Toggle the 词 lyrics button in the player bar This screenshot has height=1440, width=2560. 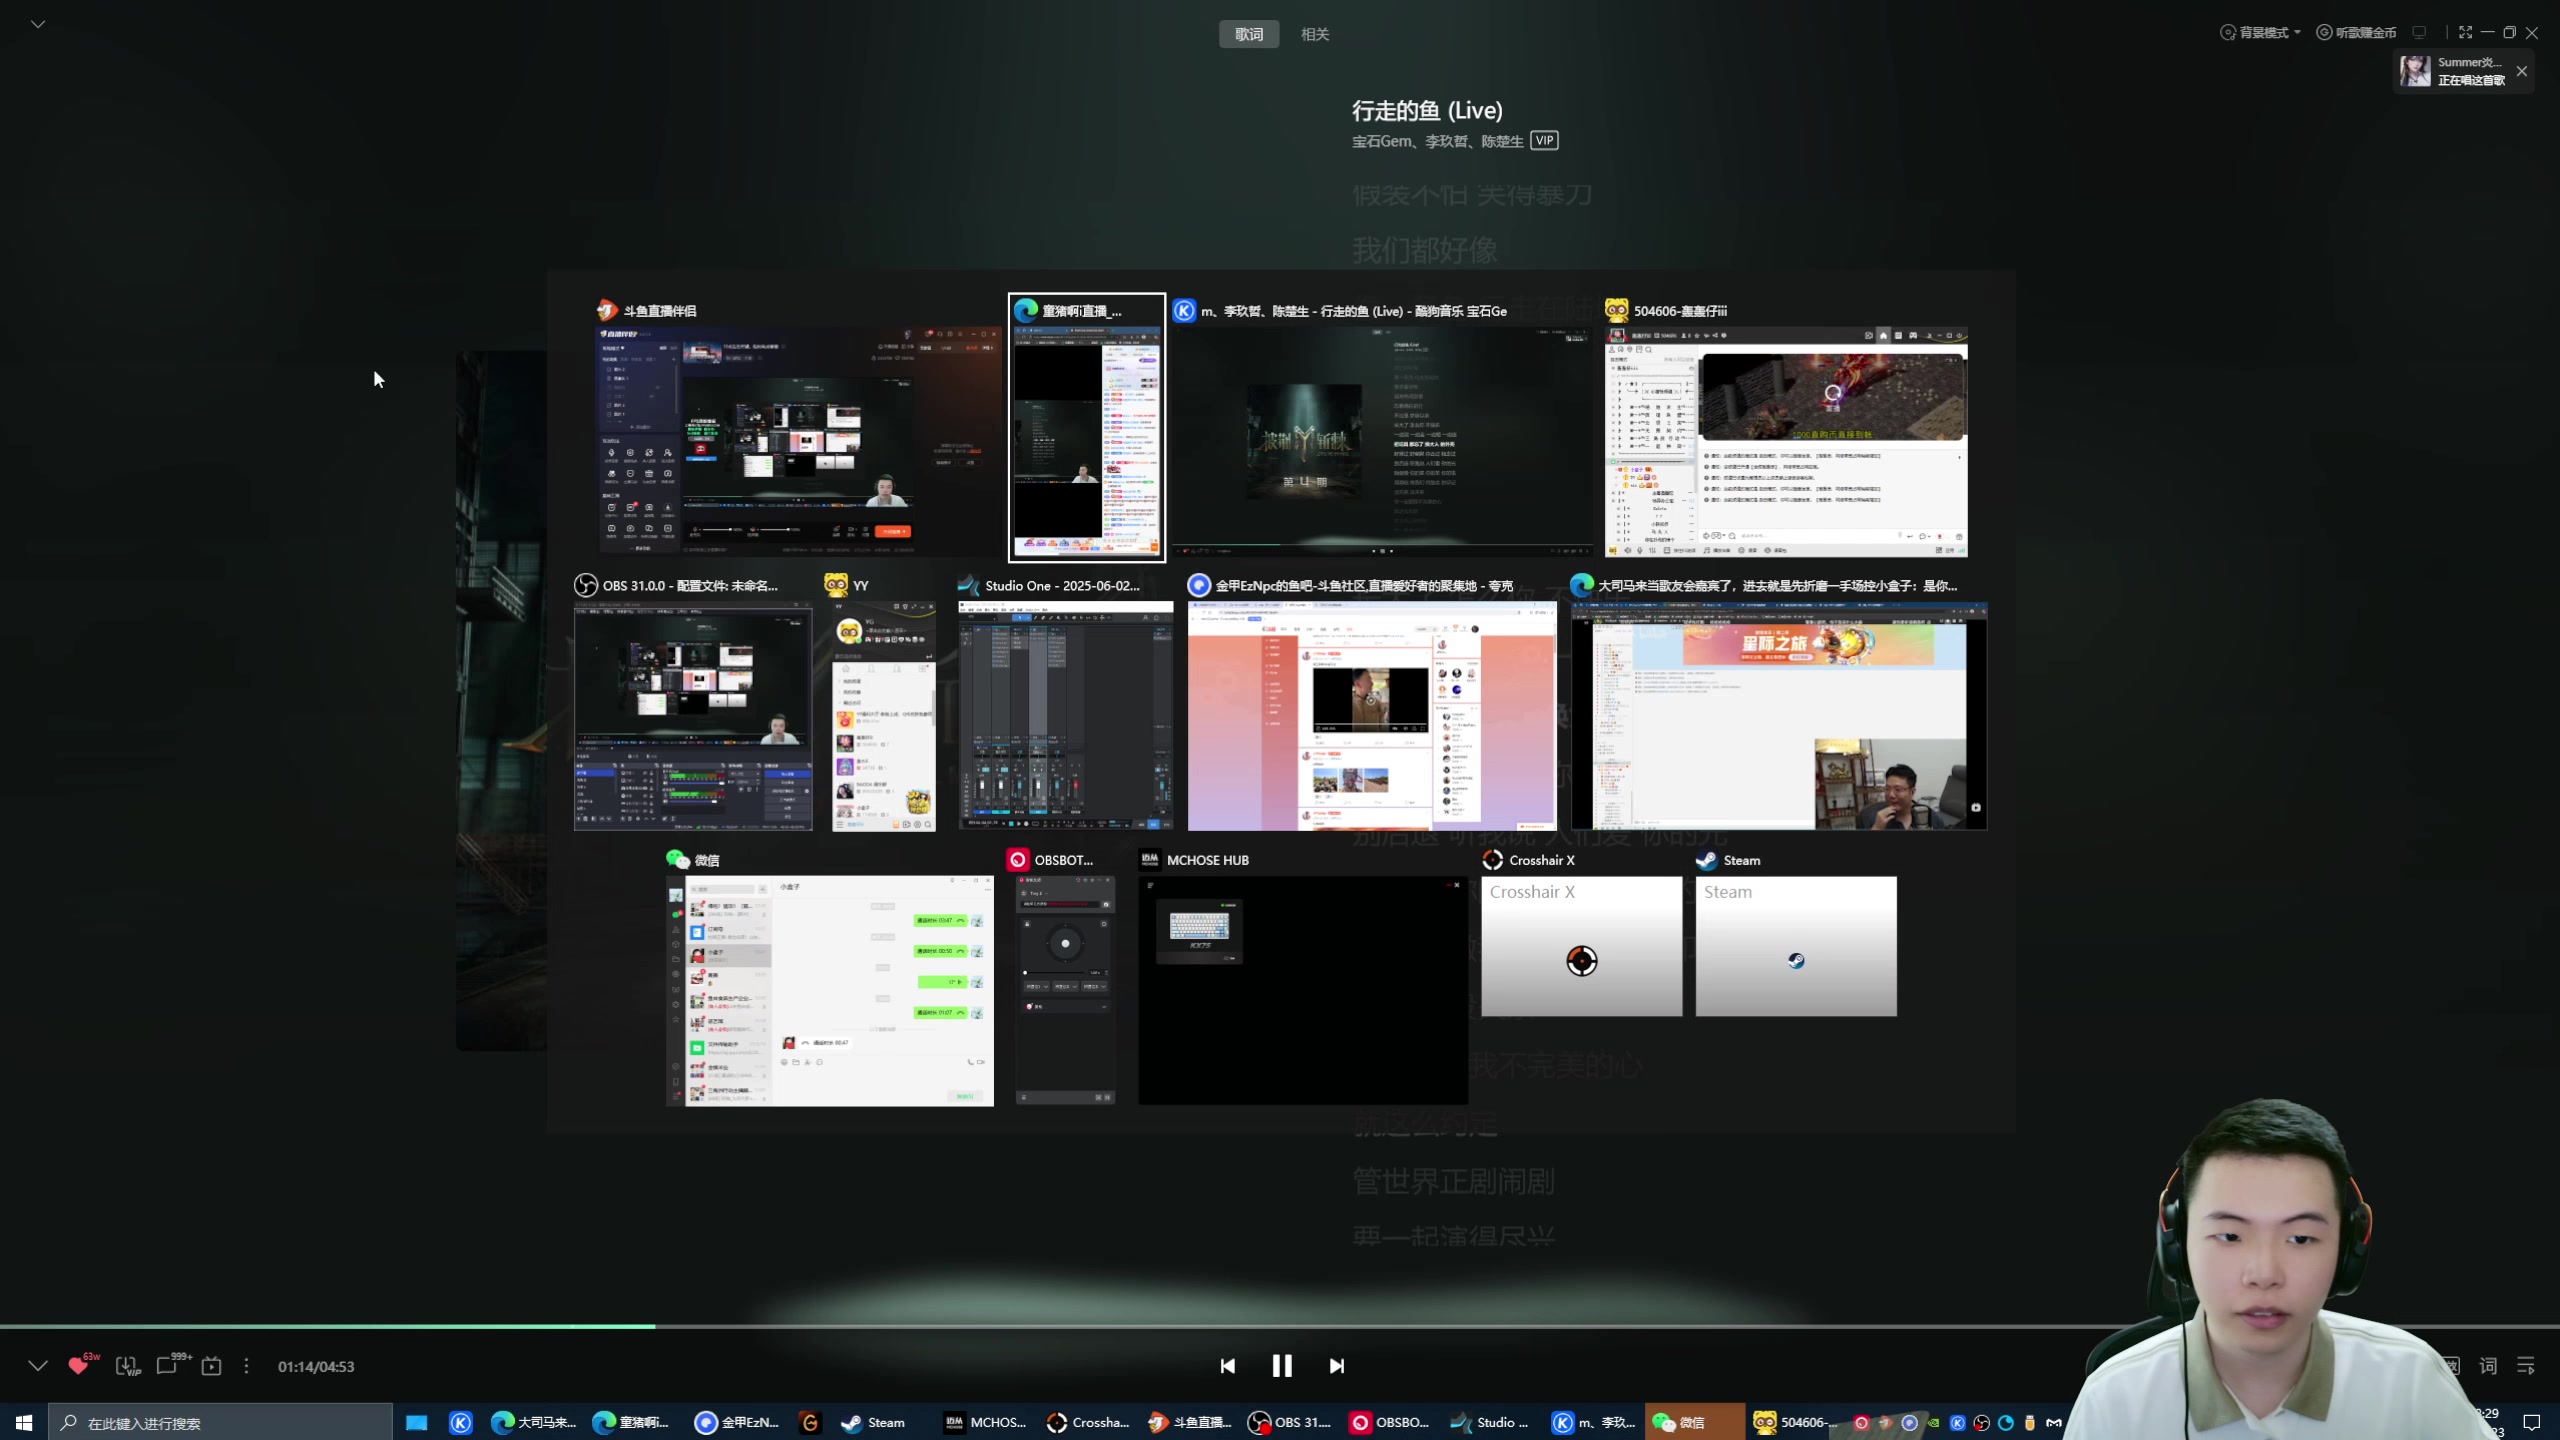pyautogui.click(x=2488, y=1366)
